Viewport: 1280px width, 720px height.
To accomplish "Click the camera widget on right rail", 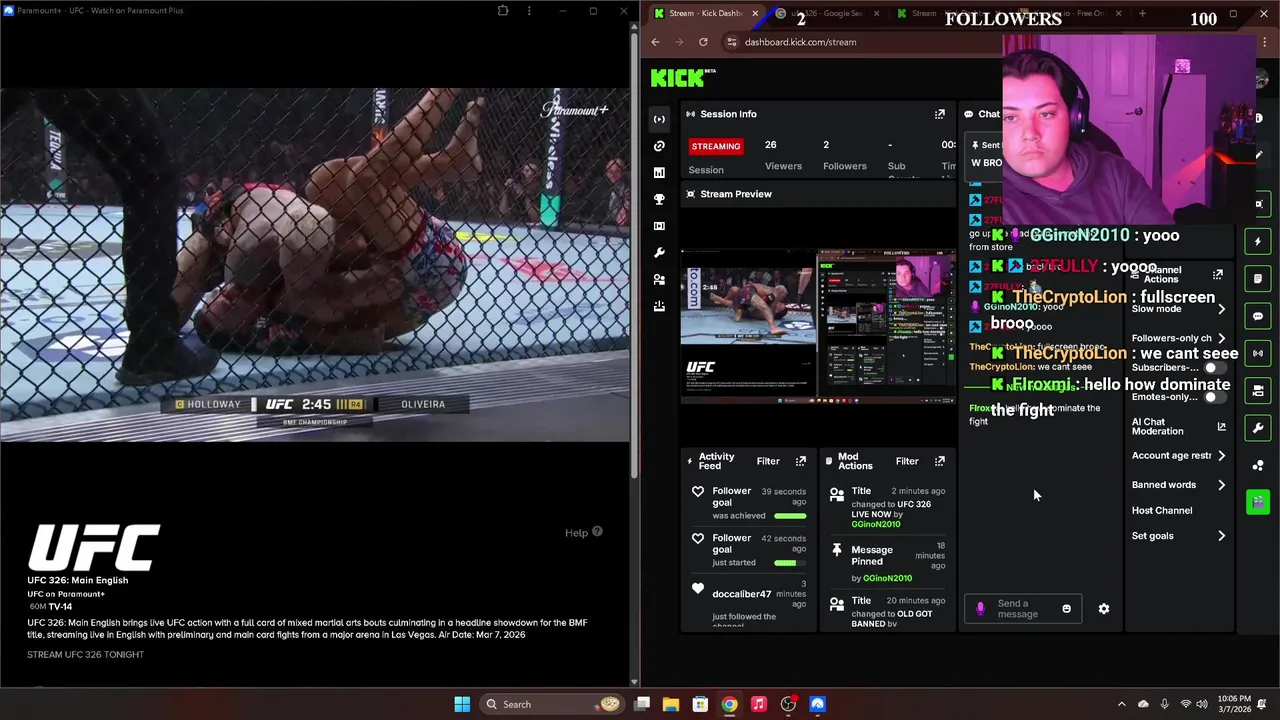I will (1258, 390).
